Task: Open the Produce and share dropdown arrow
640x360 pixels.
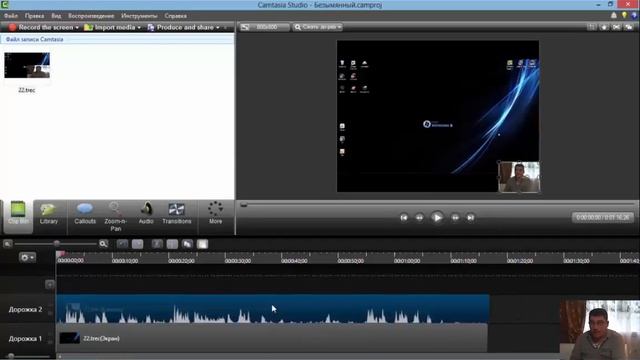Action: [x=218, y=27]
